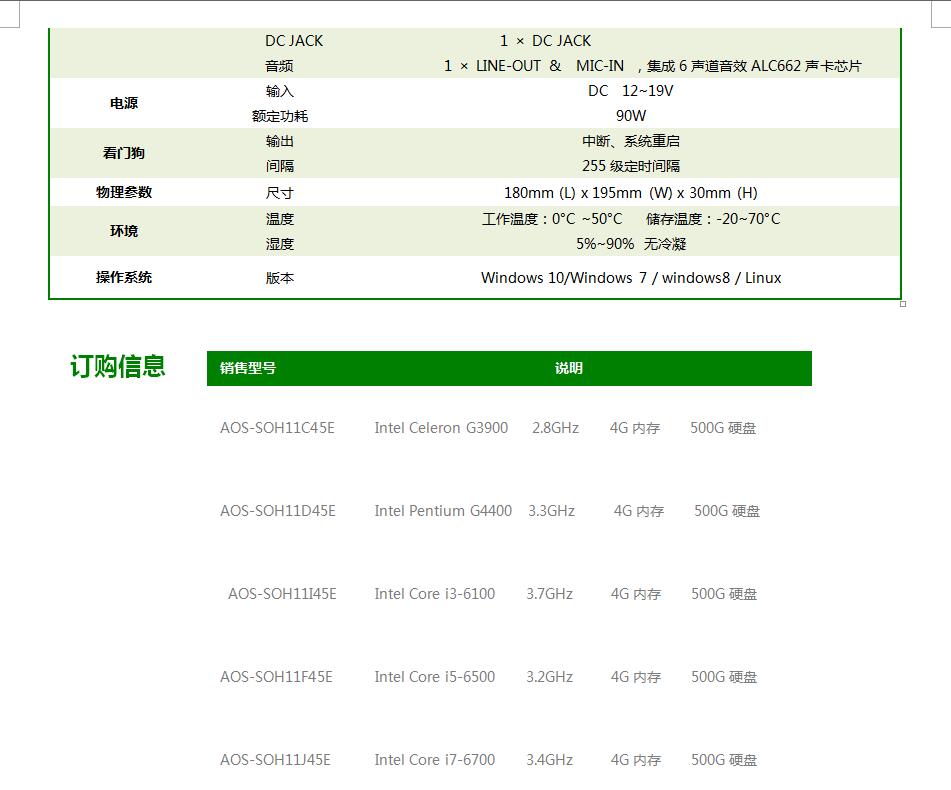The width and height of the screenshot is (951, 790).
Task: Click the 操作系统 row label
Action: (x=124, y=277)
